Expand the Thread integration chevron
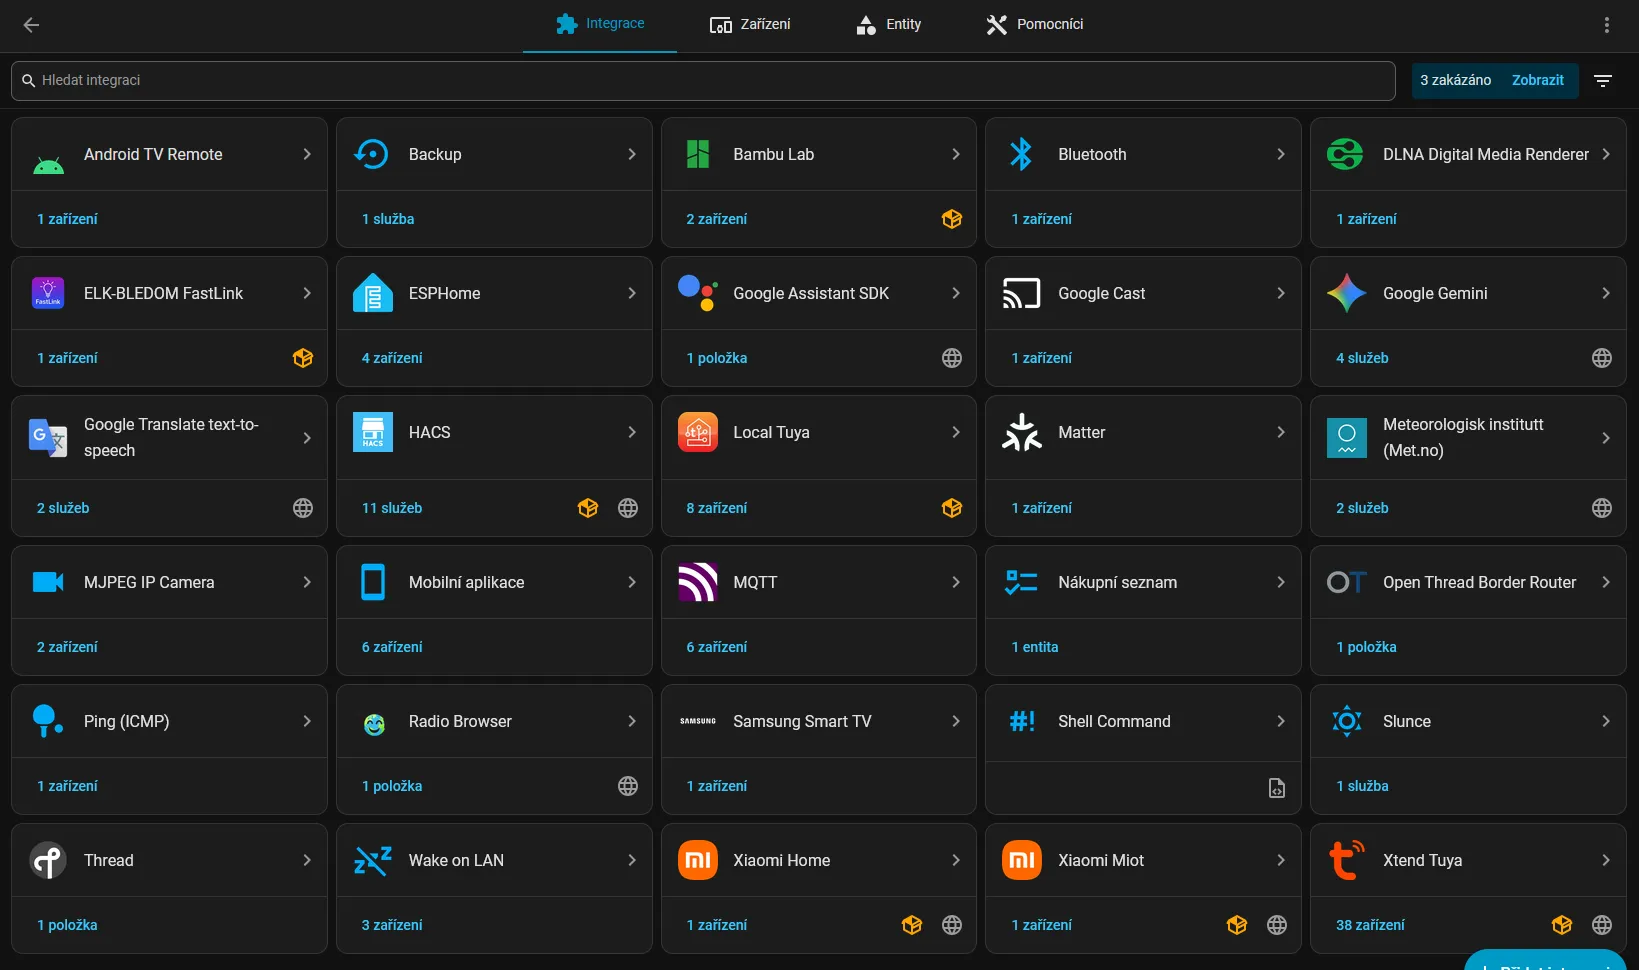 coord(306,860)
